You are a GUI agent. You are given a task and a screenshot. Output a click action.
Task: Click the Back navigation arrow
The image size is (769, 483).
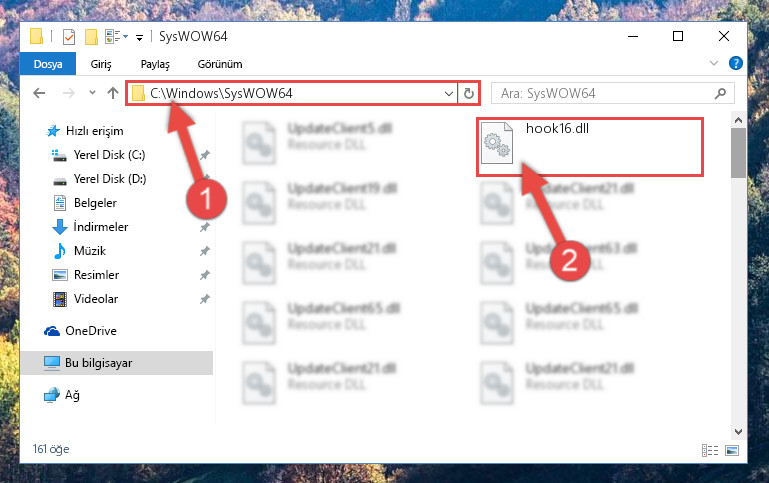(x=39, y=93)
